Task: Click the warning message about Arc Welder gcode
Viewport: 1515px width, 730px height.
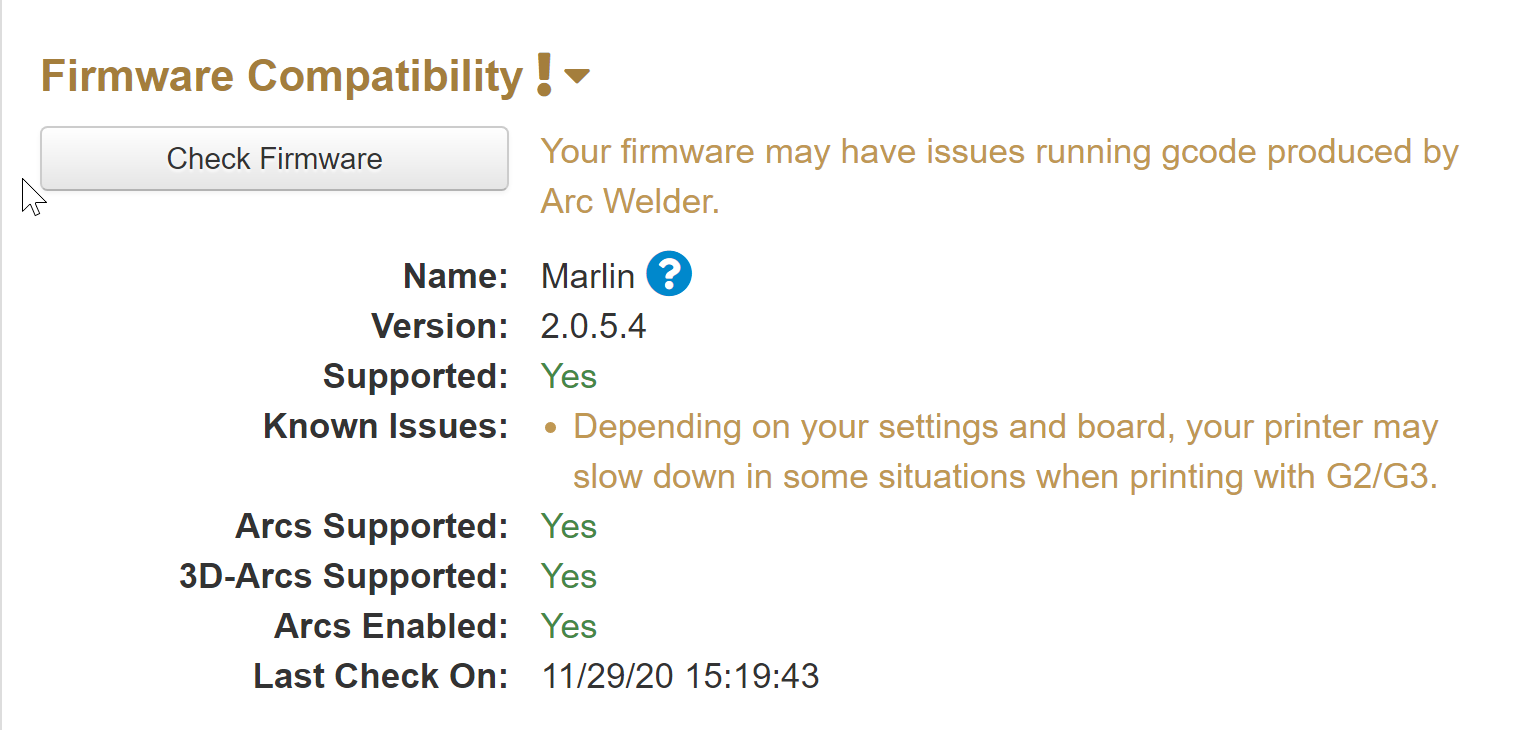Action: [998, 176]
